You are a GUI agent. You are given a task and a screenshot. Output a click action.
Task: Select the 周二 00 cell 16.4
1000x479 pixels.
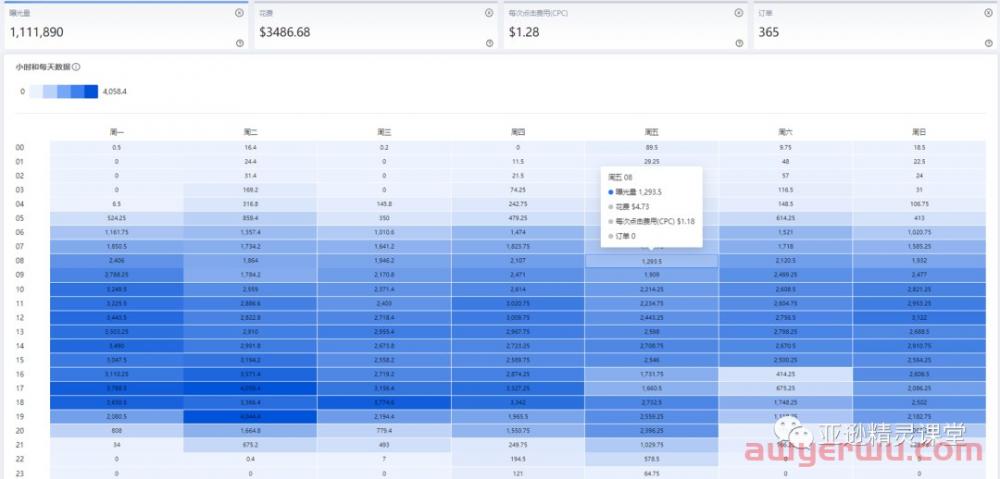(x=250, y=148)
